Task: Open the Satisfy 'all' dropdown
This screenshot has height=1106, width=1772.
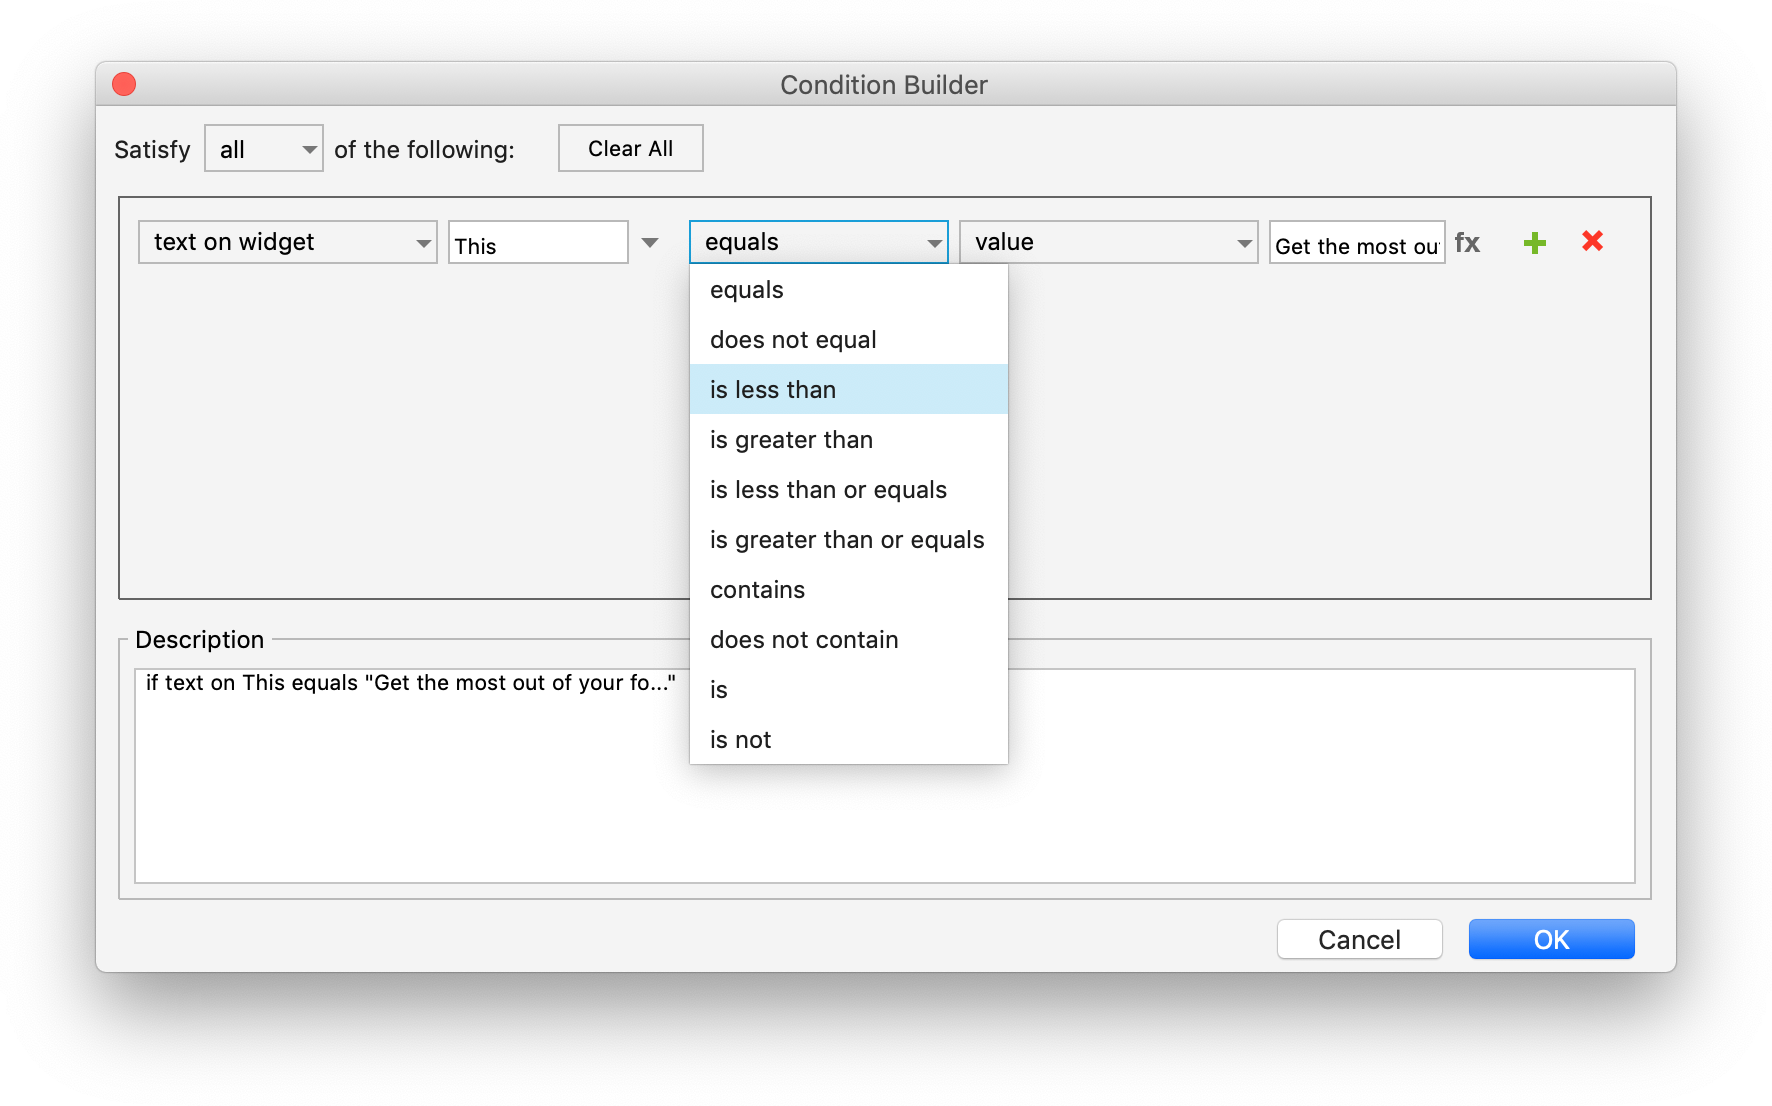Action: click(264, 149)
